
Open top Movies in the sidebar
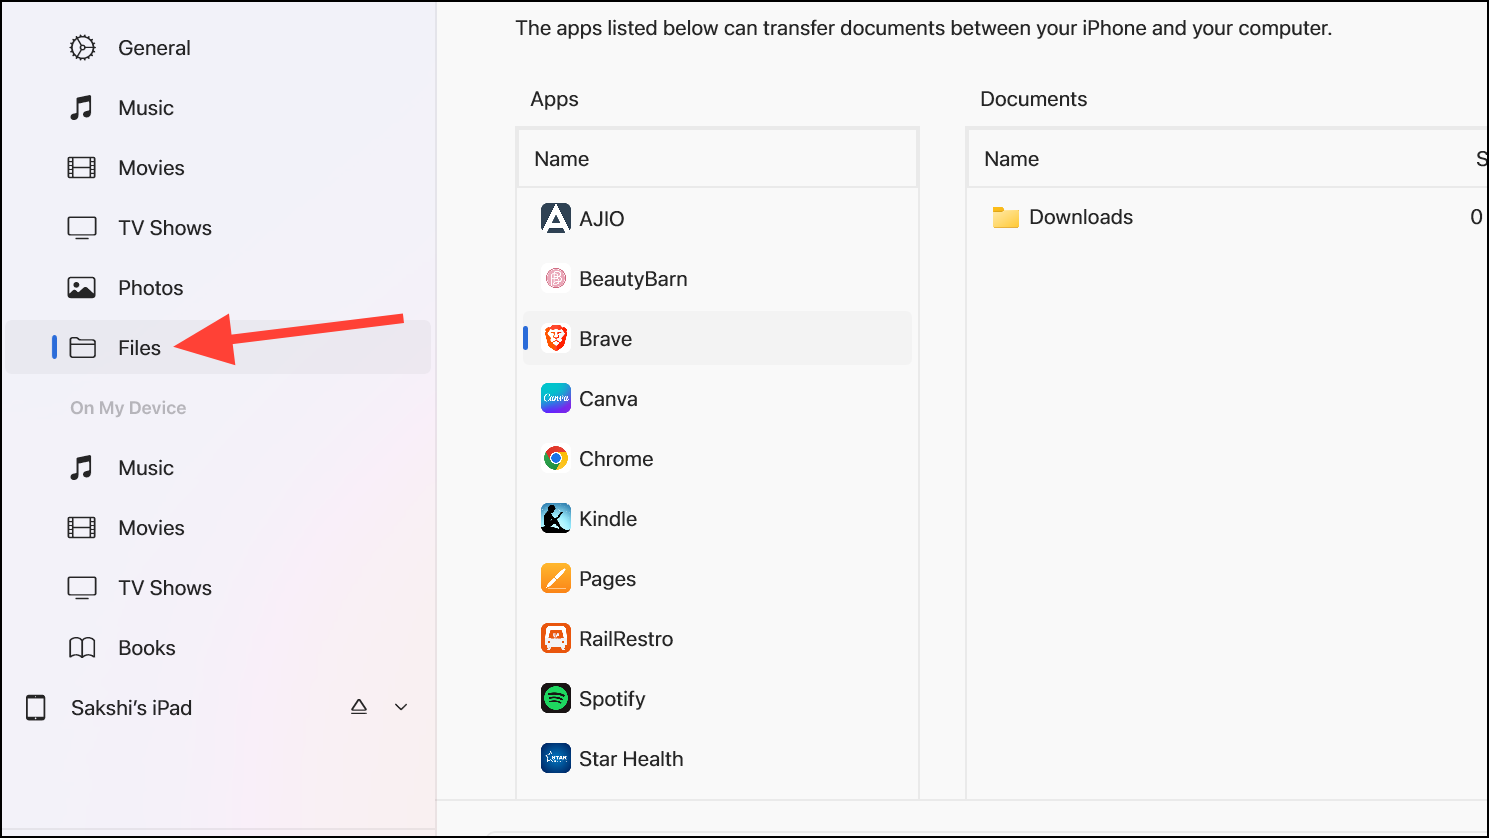click(x=151, y=168)
